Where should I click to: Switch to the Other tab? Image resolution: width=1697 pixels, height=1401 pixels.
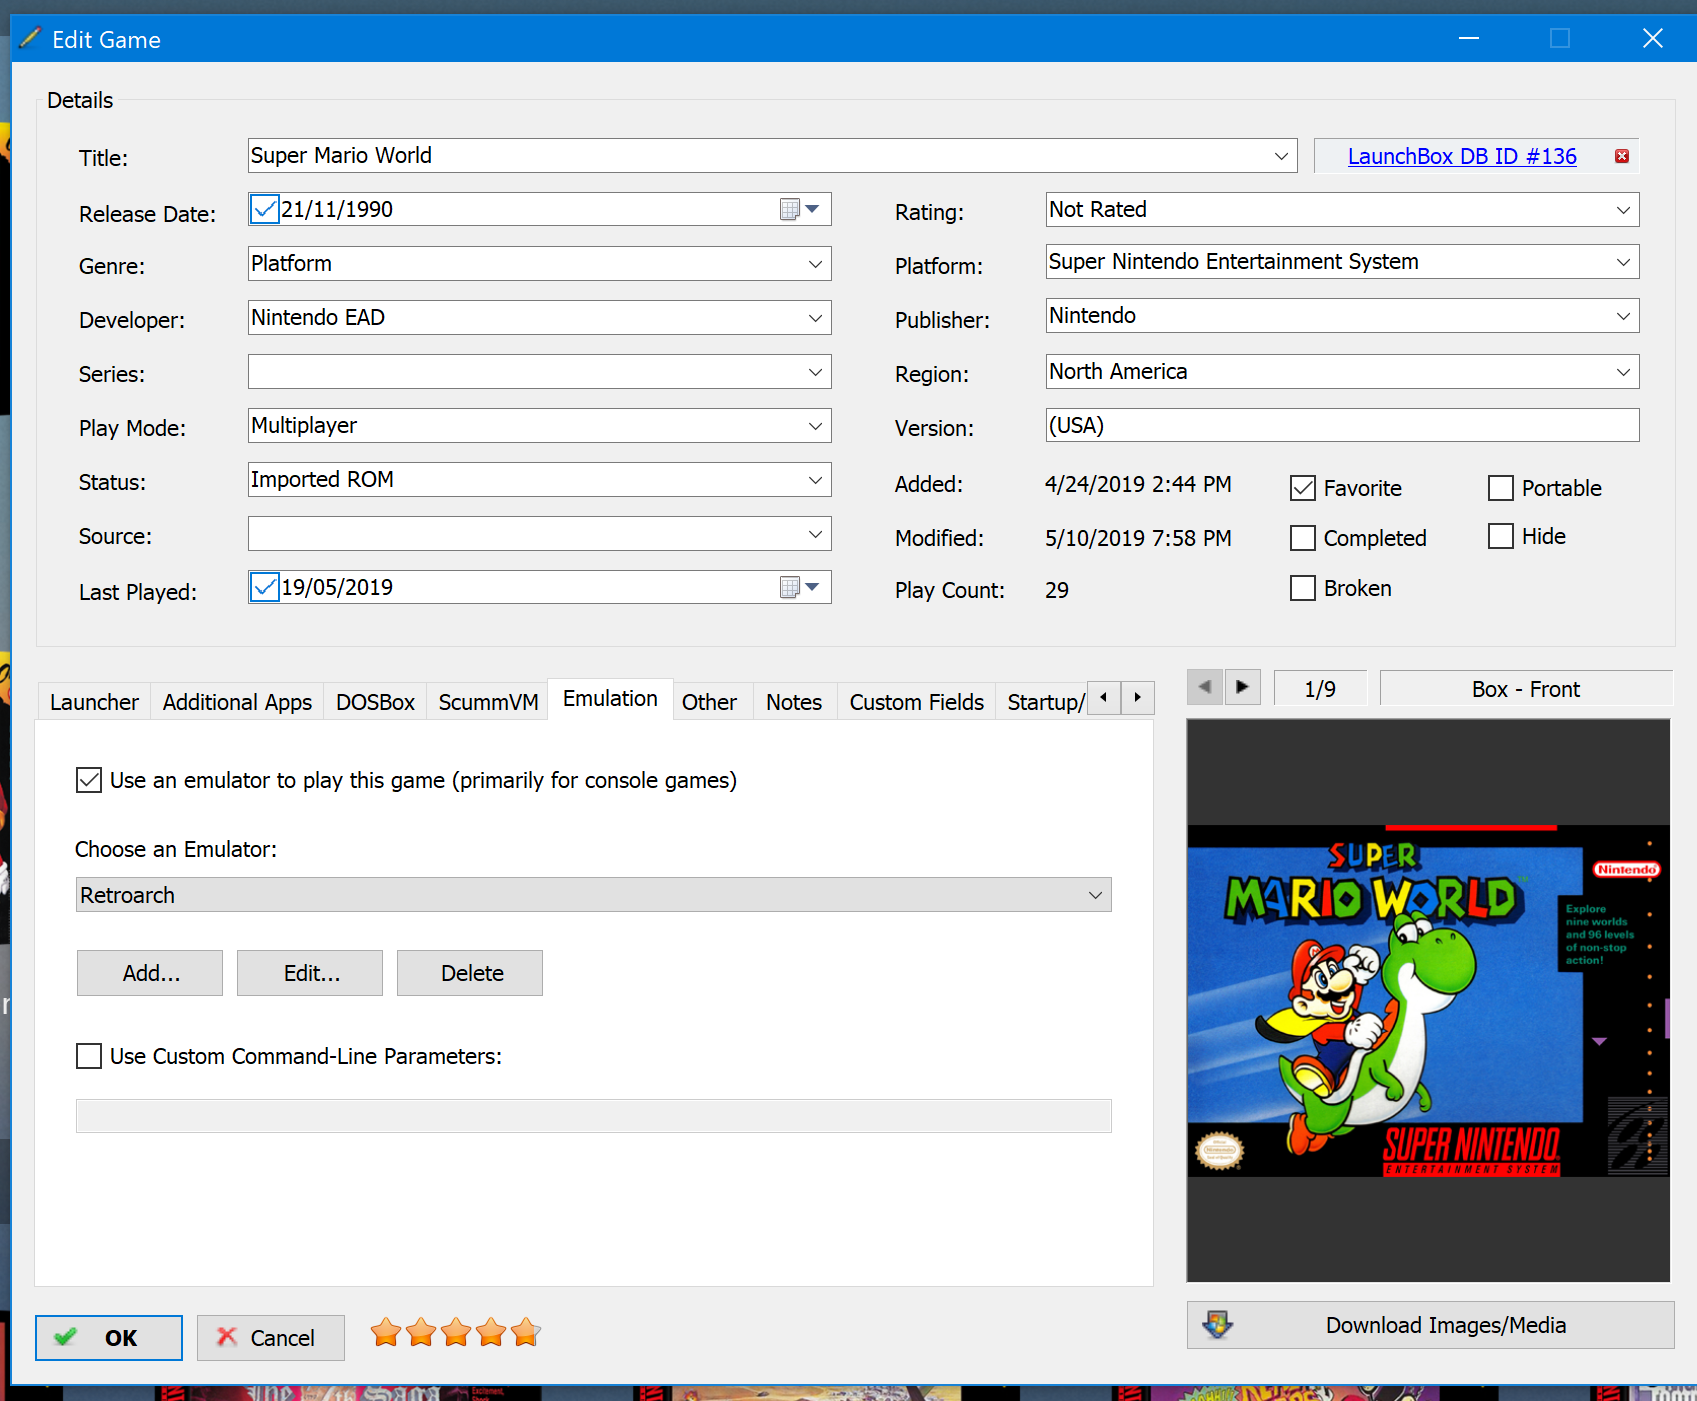pyautogui.click(x=709, y=702)
